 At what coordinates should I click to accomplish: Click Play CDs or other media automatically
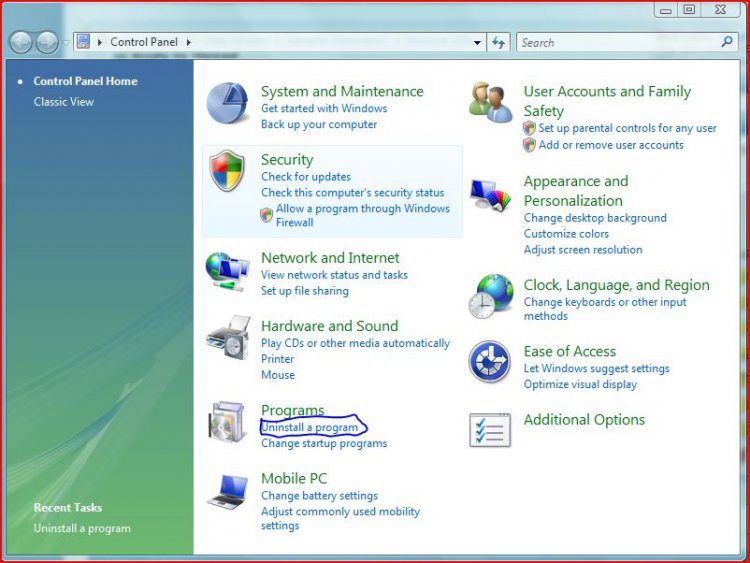tap(355, 343)
